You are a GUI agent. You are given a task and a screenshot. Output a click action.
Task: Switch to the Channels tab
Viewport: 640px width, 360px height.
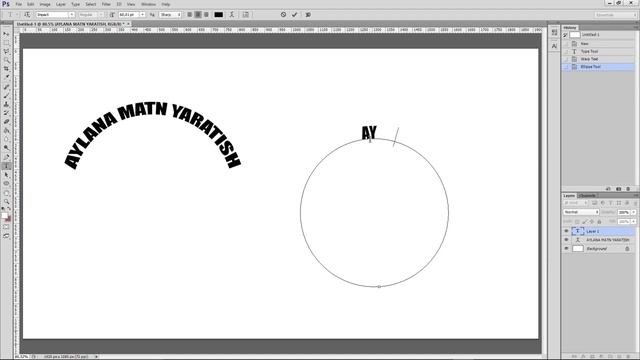pyautogui.click(x=587, y=196)
